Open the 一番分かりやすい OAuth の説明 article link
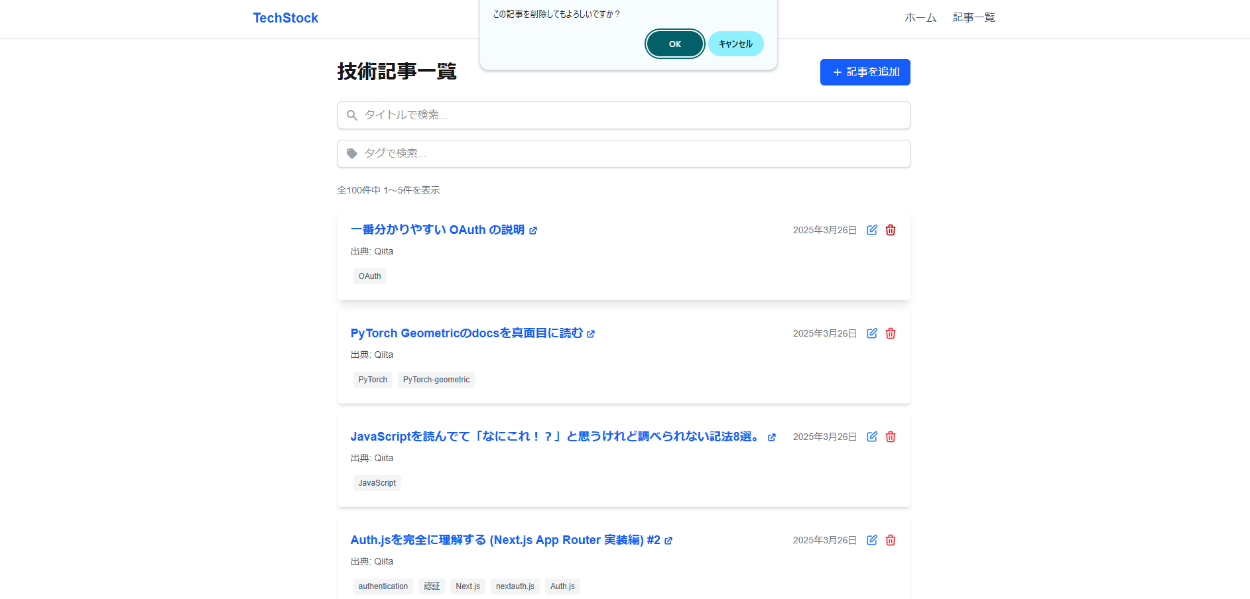The image size is (1250, 599). (x=437, y=230)
